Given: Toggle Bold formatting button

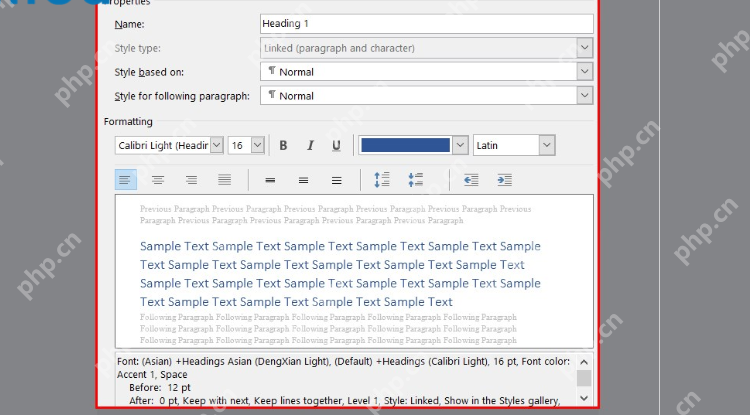Looking at the screenshot, I should (x=283, y=145).
